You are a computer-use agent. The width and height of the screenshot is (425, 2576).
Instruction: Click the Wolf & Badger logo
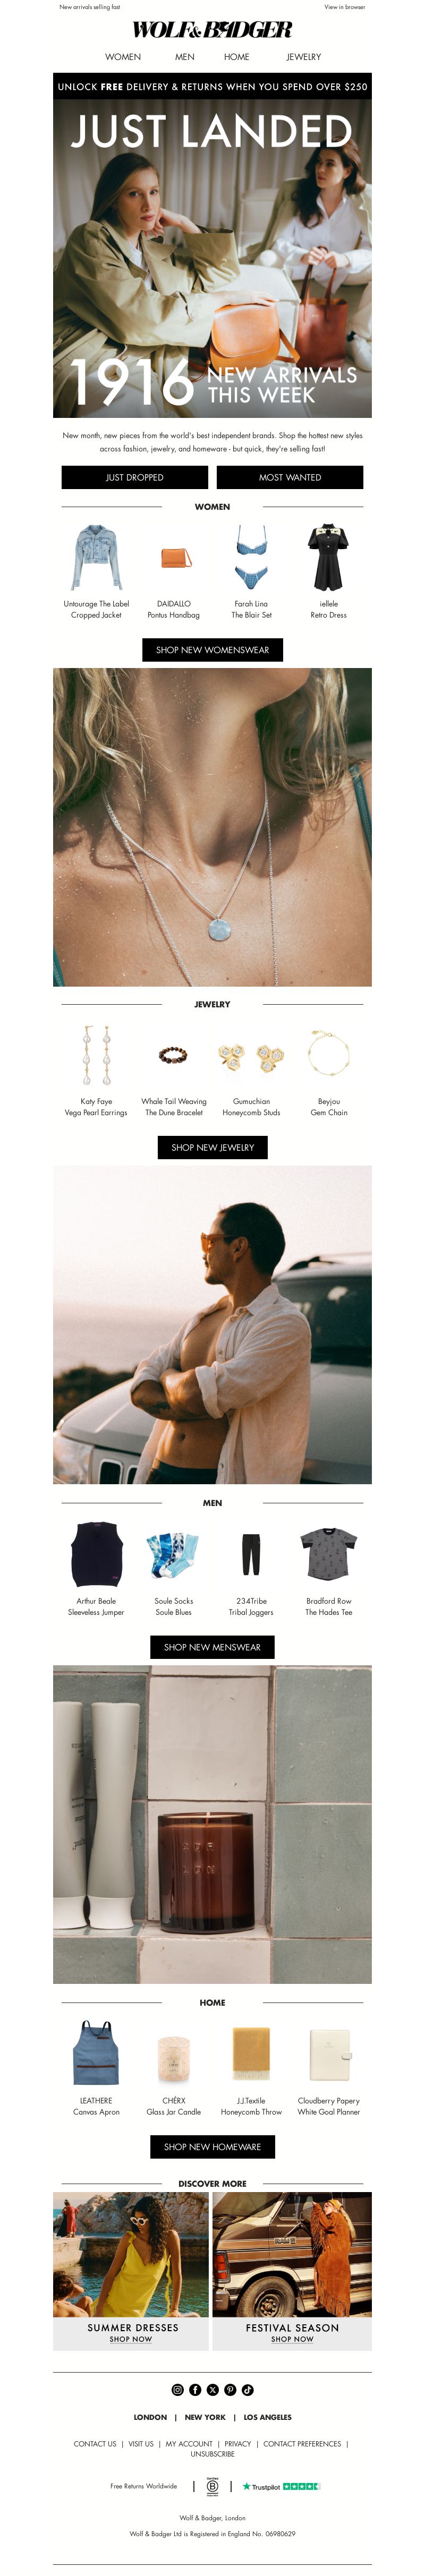pyautogui.click(x=212, y=30)
